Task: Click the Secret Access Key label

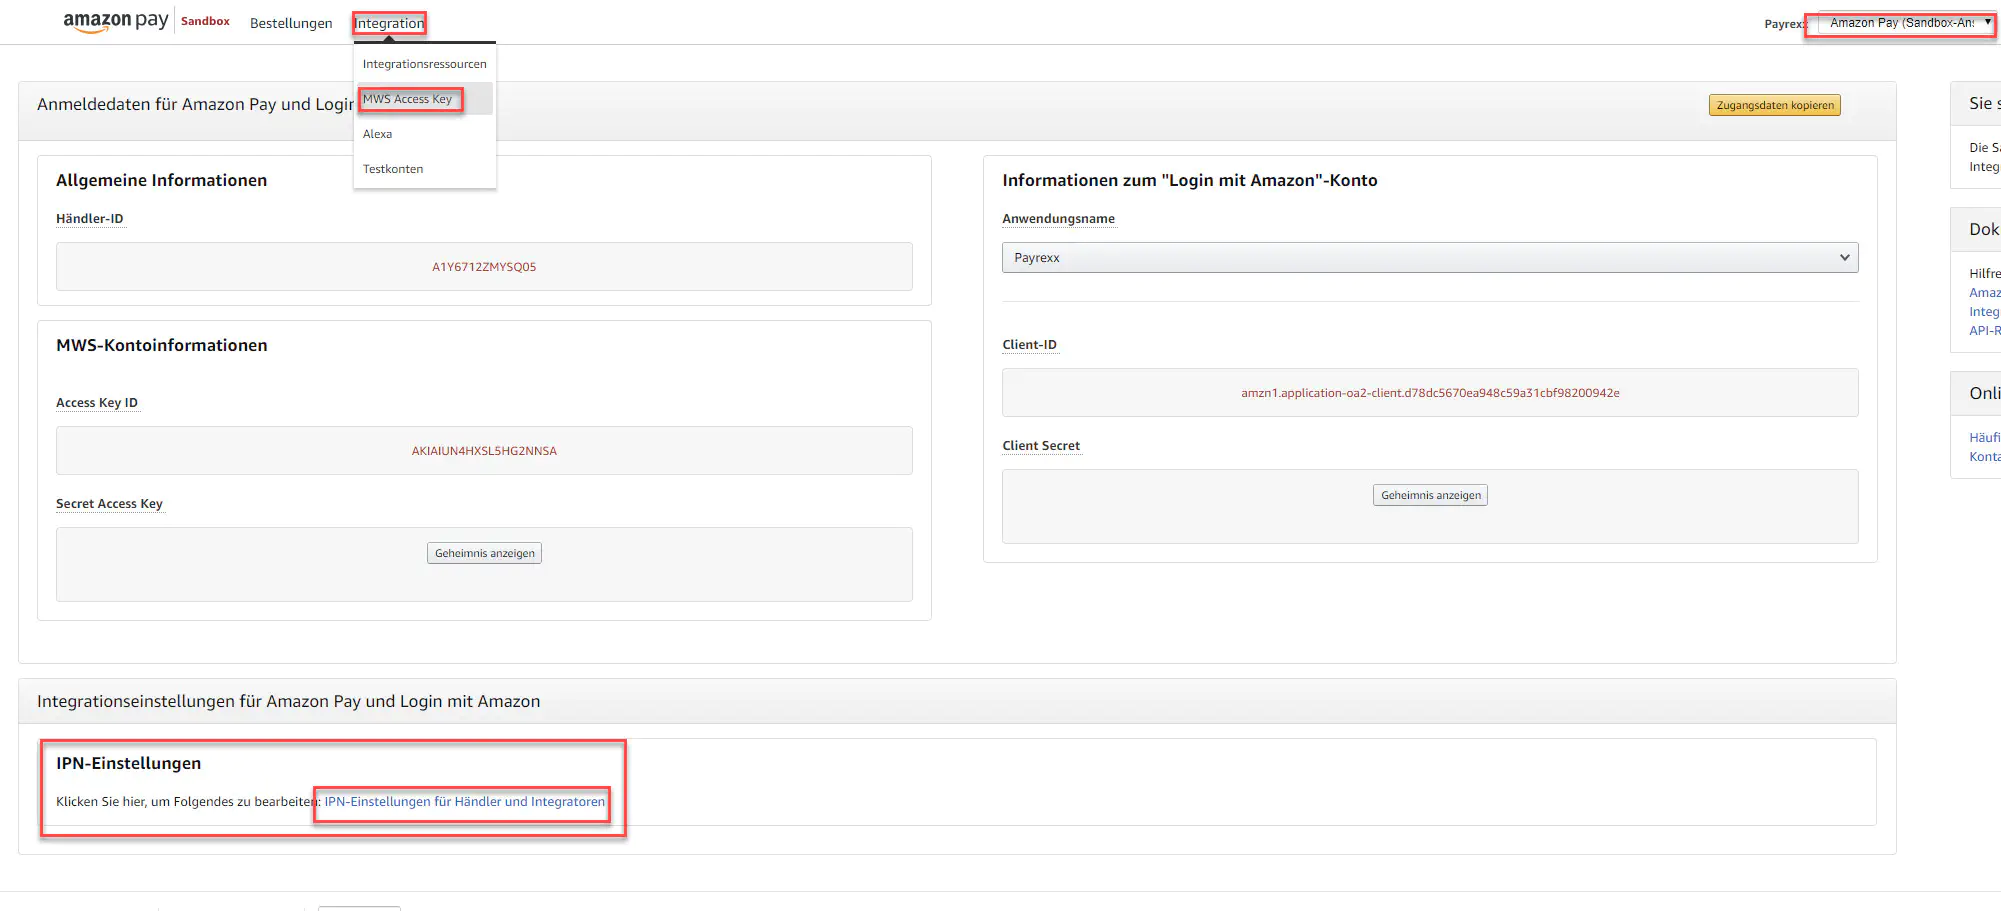Action: 109,504
